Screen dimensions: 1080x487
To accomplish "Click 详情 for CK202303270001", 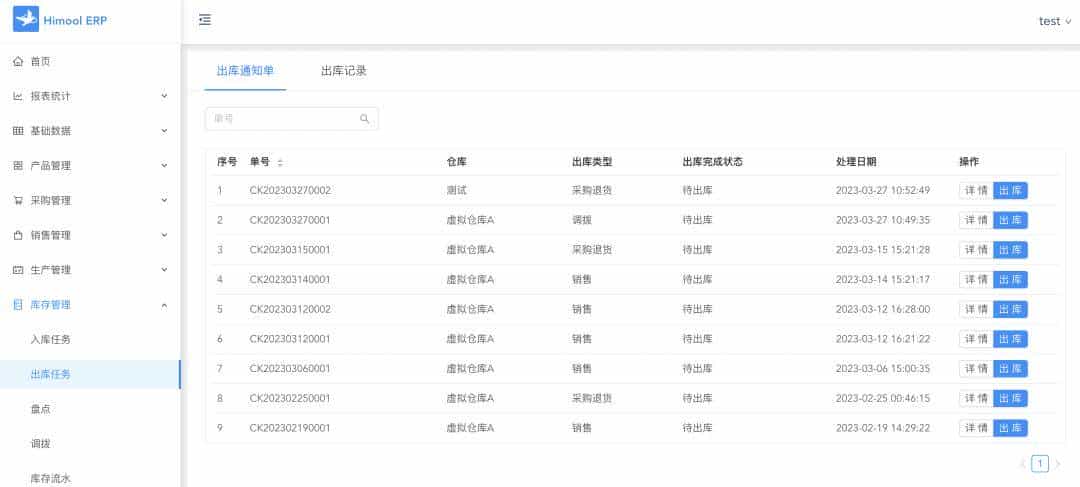I will [x=976, y=220].
